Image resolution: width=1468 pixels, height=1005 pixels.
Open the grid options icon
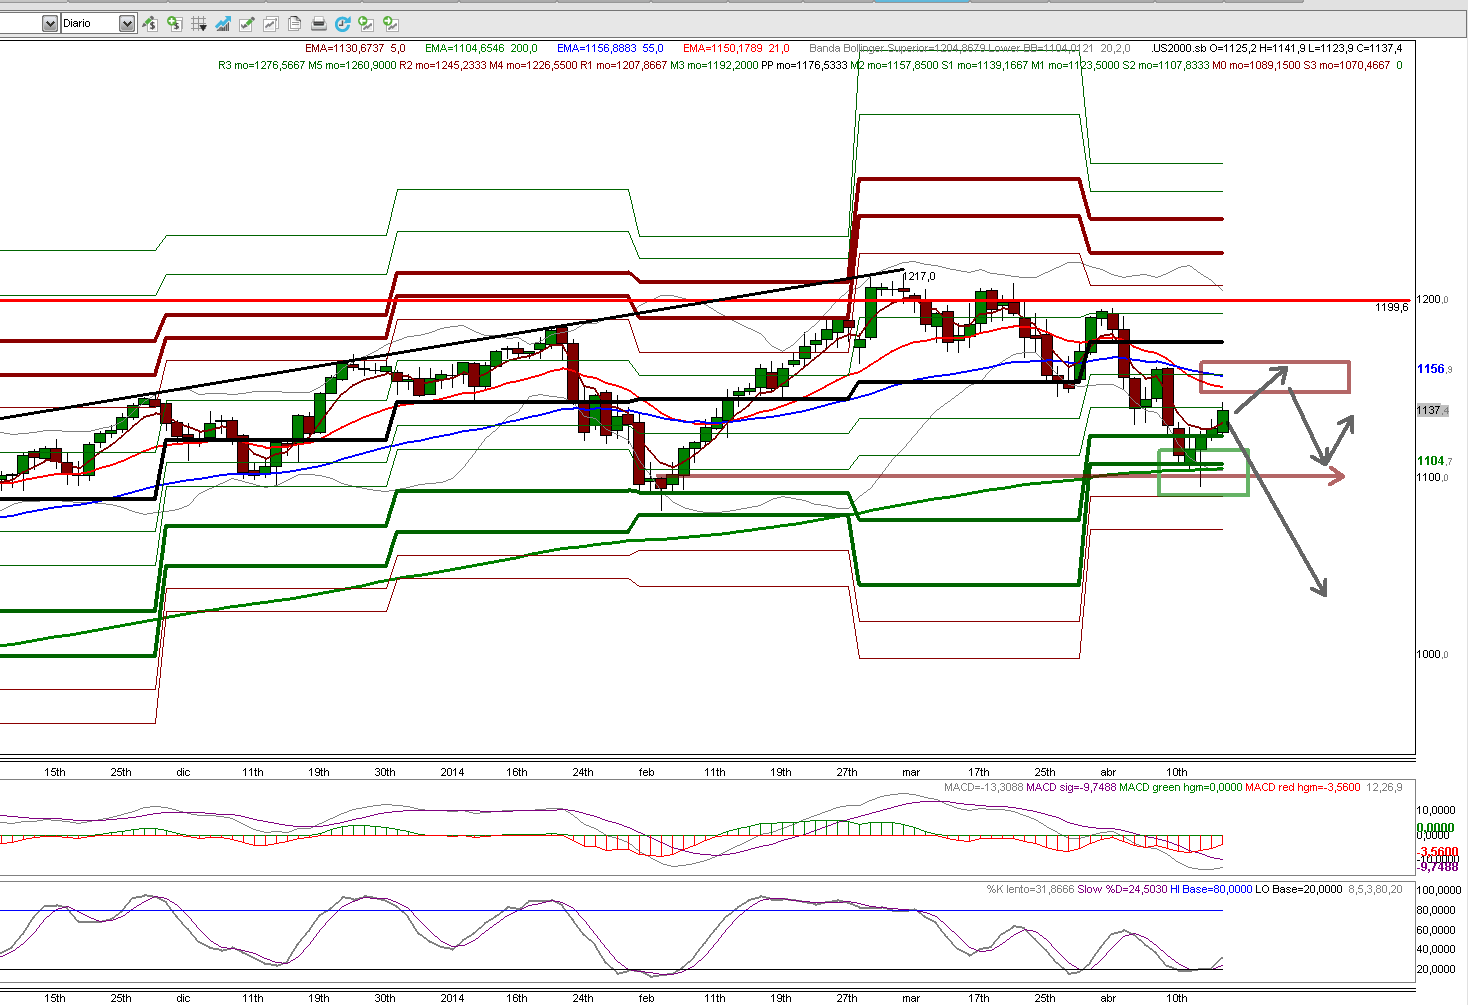(198, 23)
